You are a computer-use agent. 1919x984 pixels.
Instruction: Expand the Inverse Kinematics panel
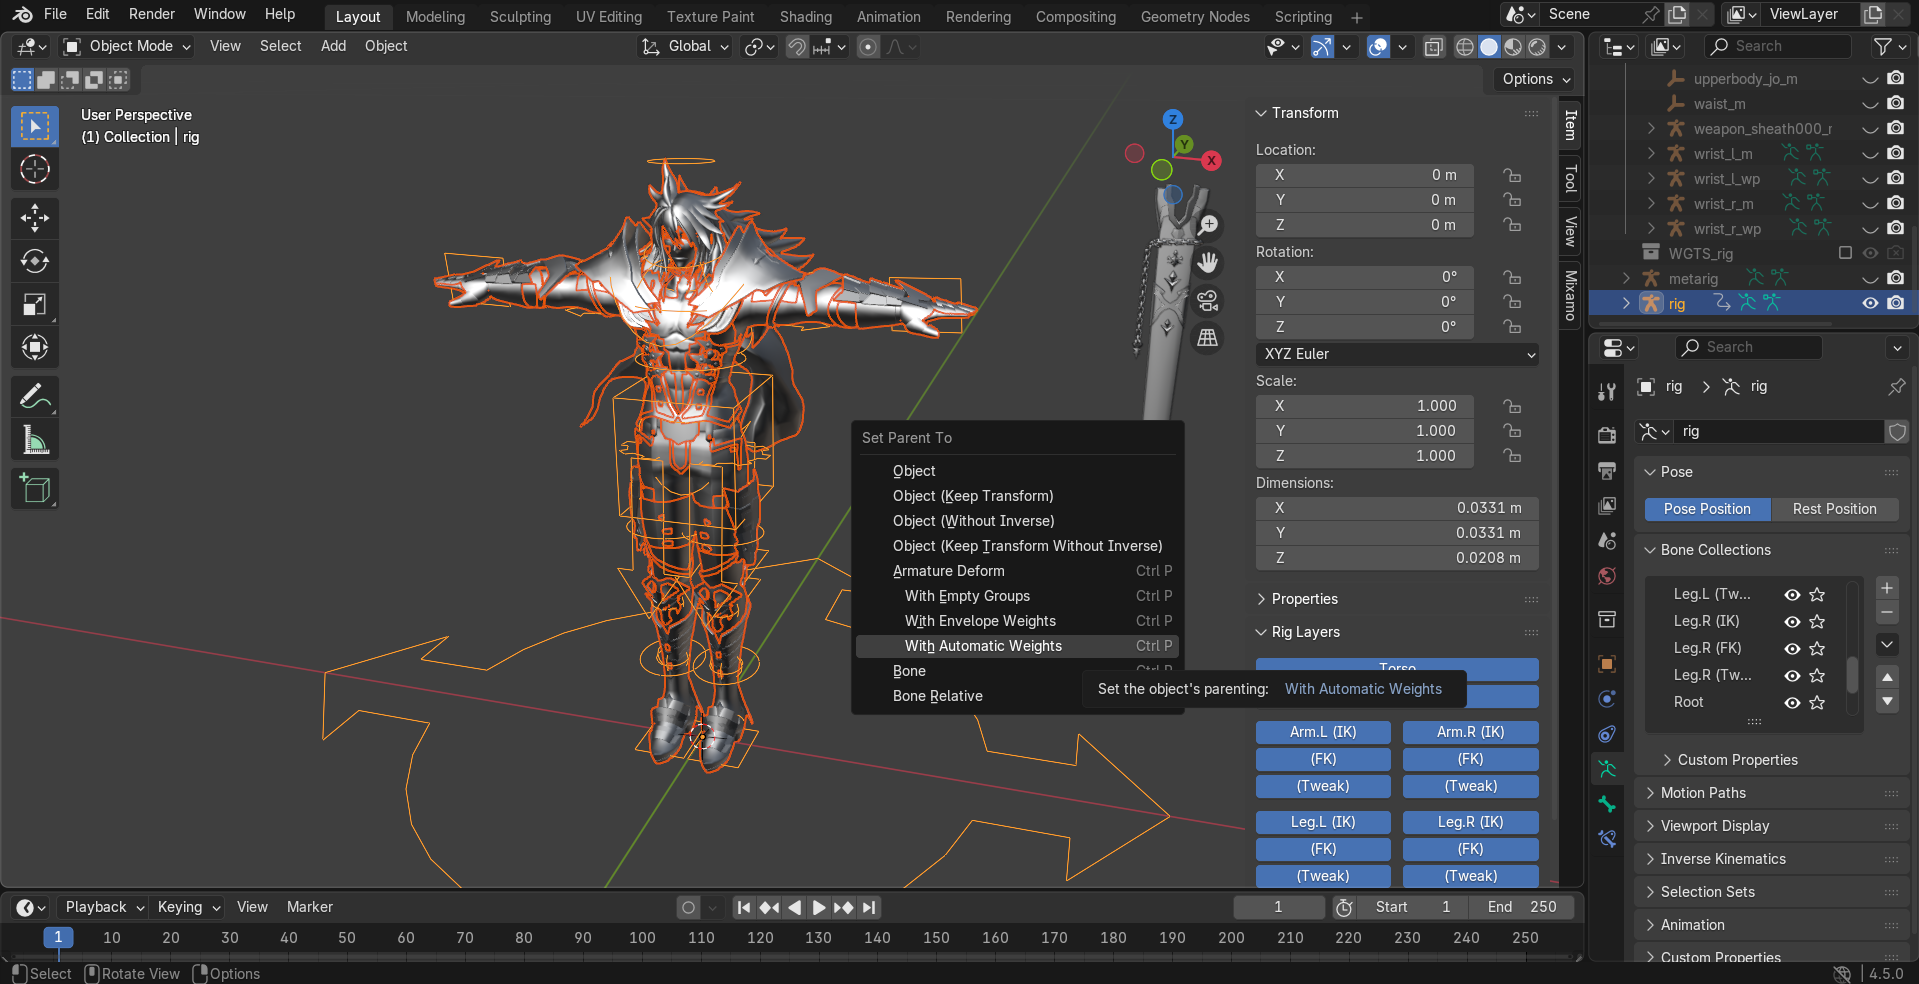click(x=1722, y=859)
